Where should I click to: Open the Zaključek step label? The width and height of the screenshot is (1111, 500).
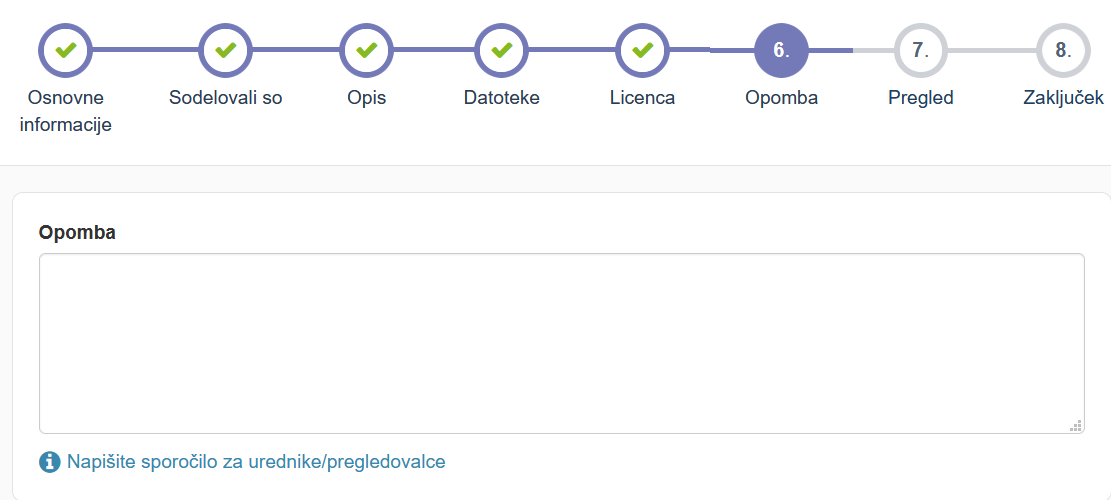(1064, 98)
